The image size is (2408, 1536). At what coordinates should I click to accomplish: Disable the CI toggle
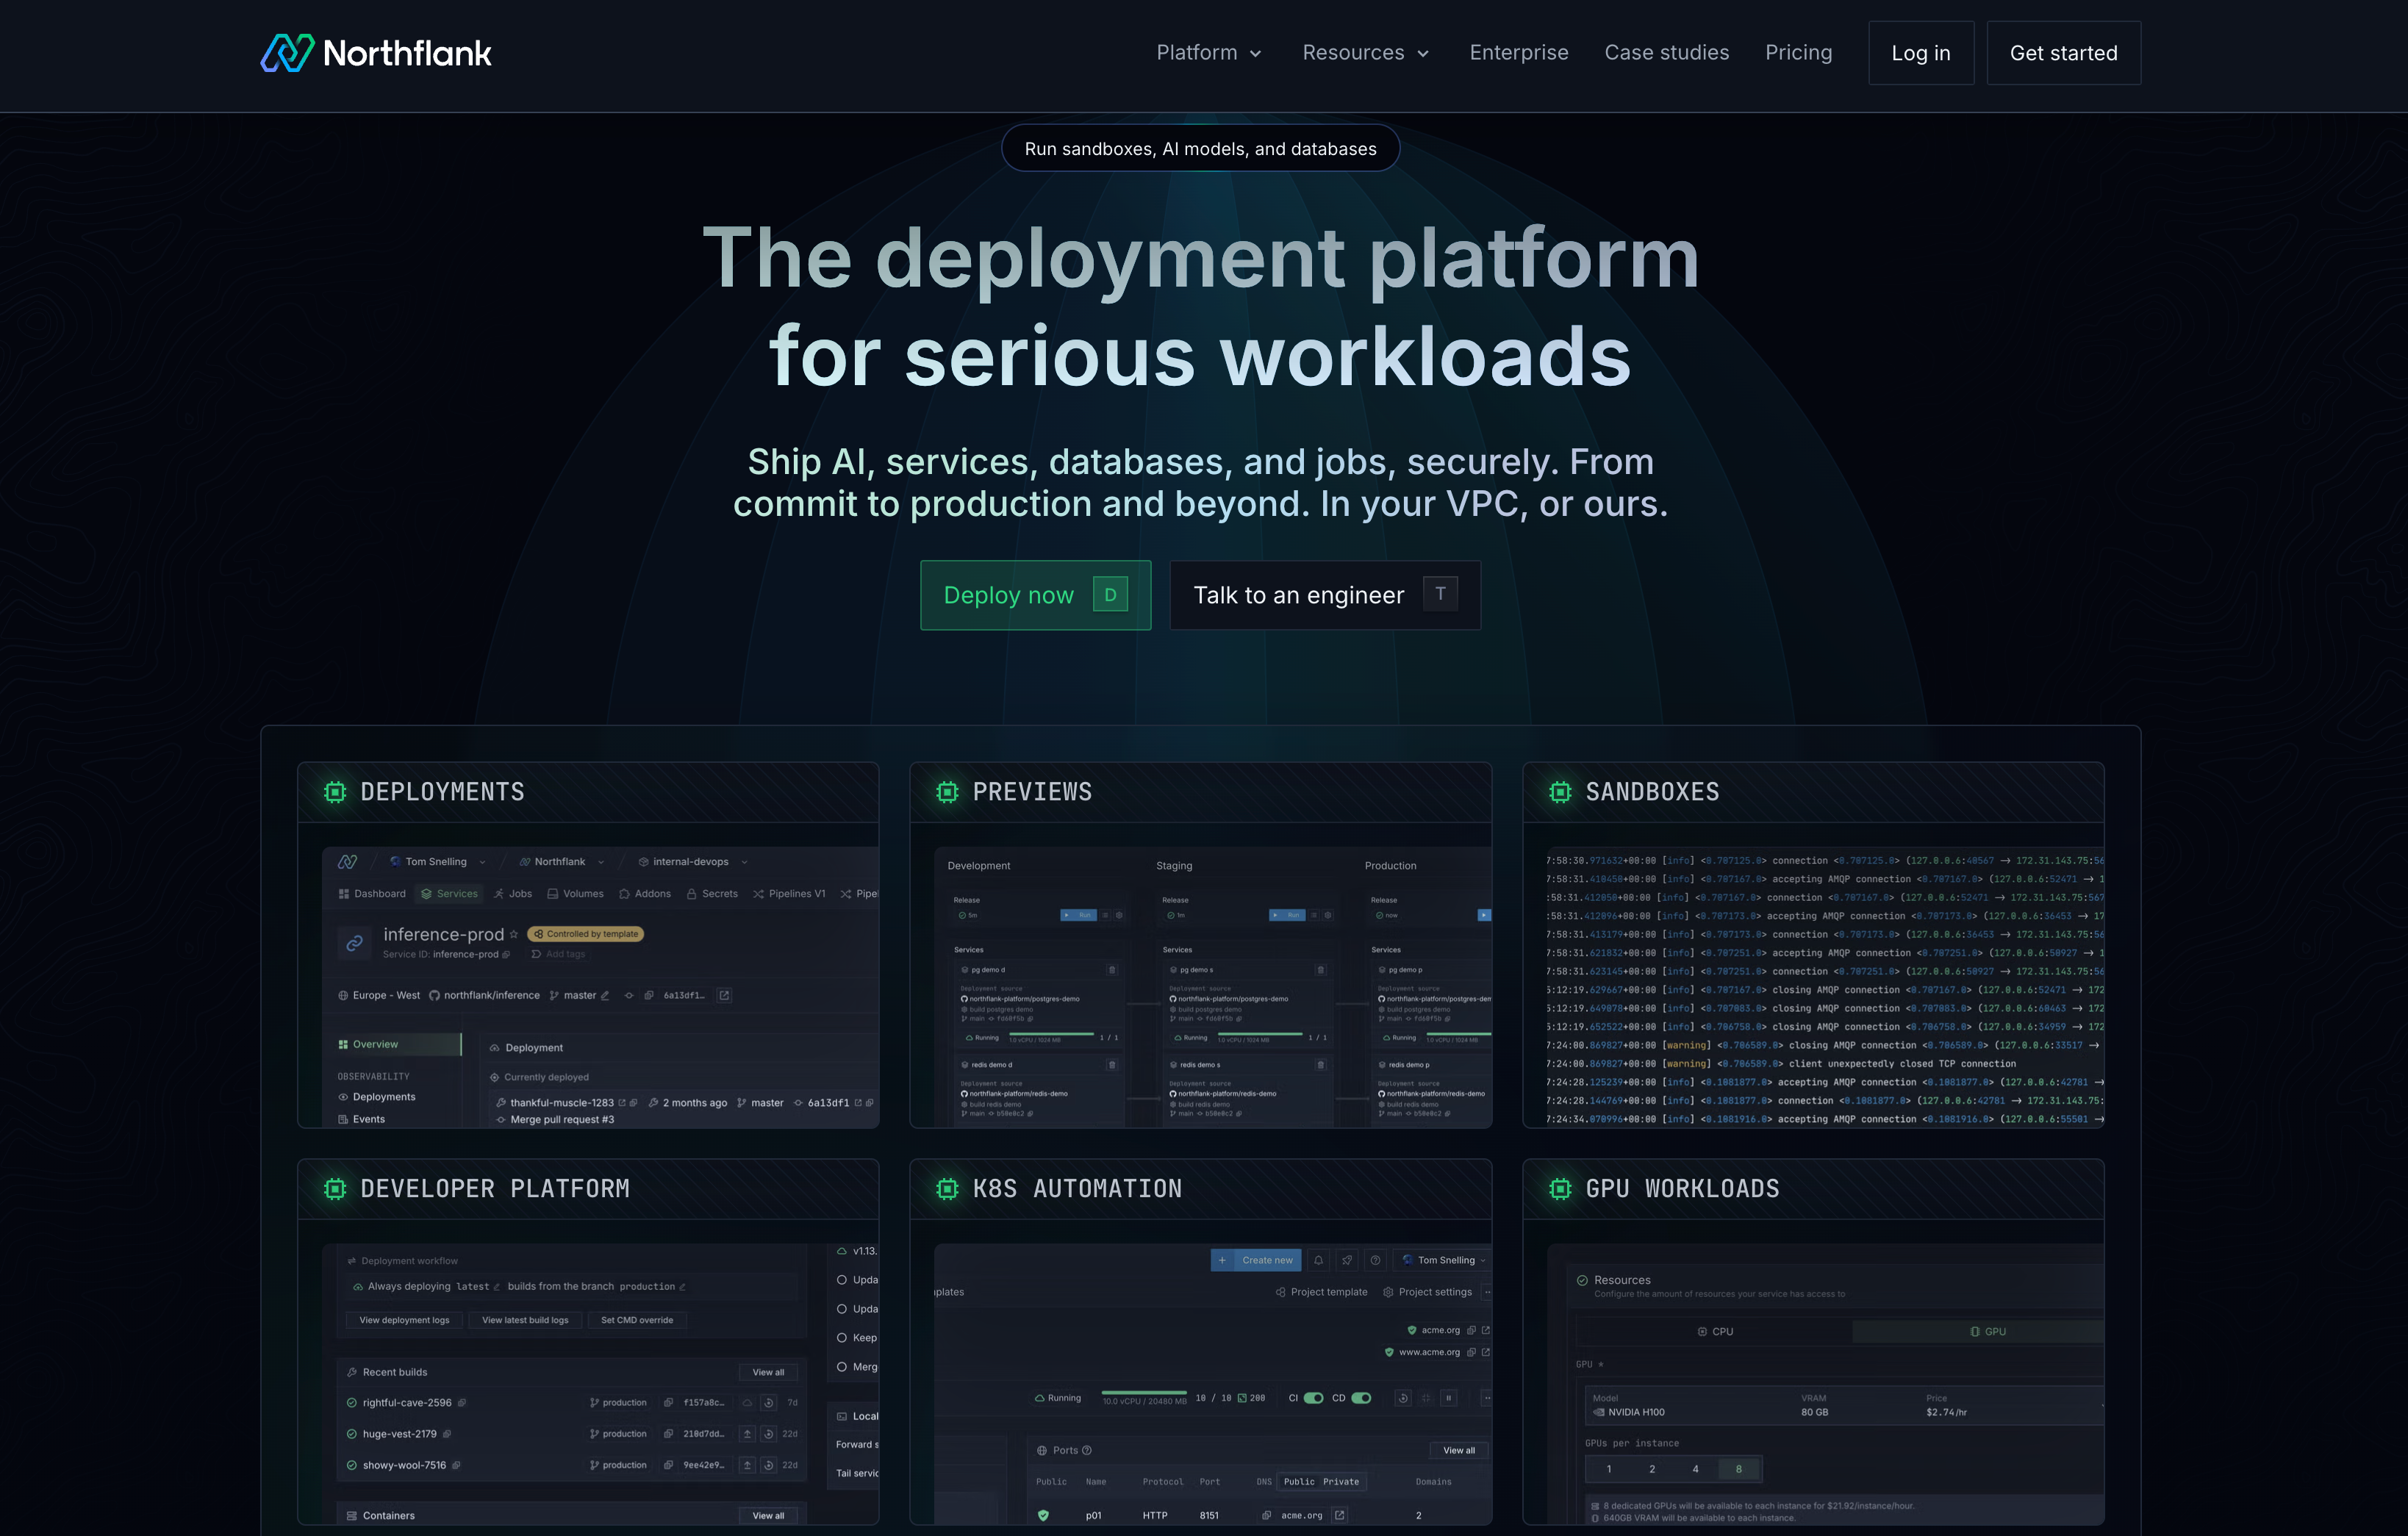1313,1398
